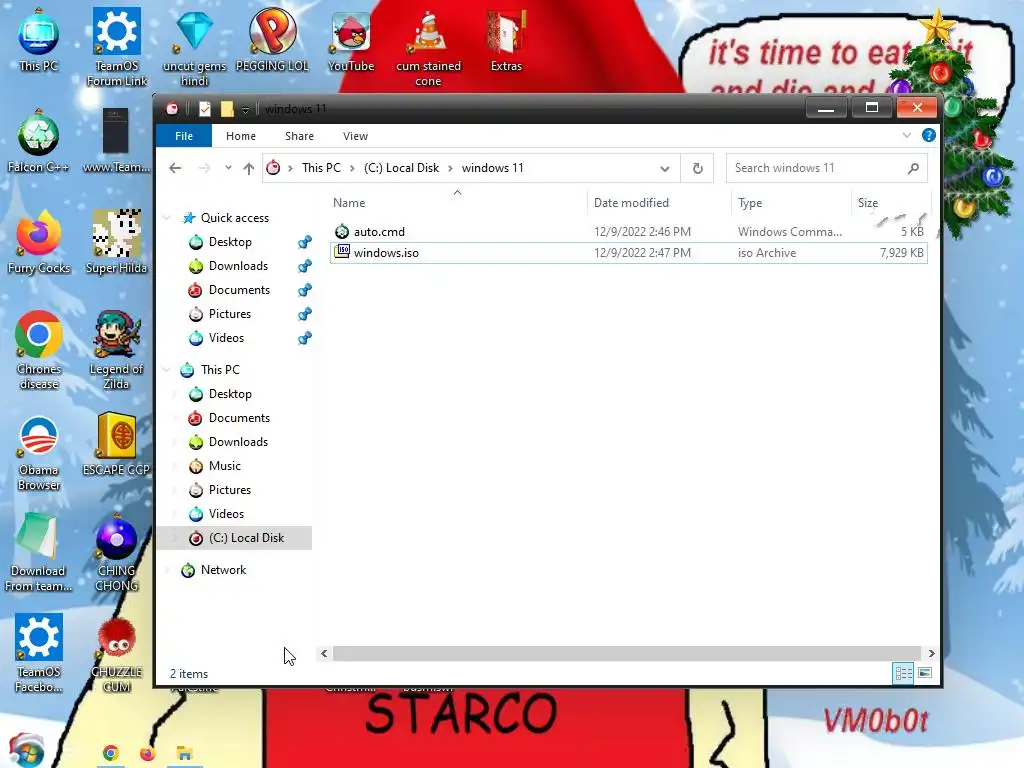Click the windows 11 breadcrumb segment
1024x768 pixels.
click(492, 168)
